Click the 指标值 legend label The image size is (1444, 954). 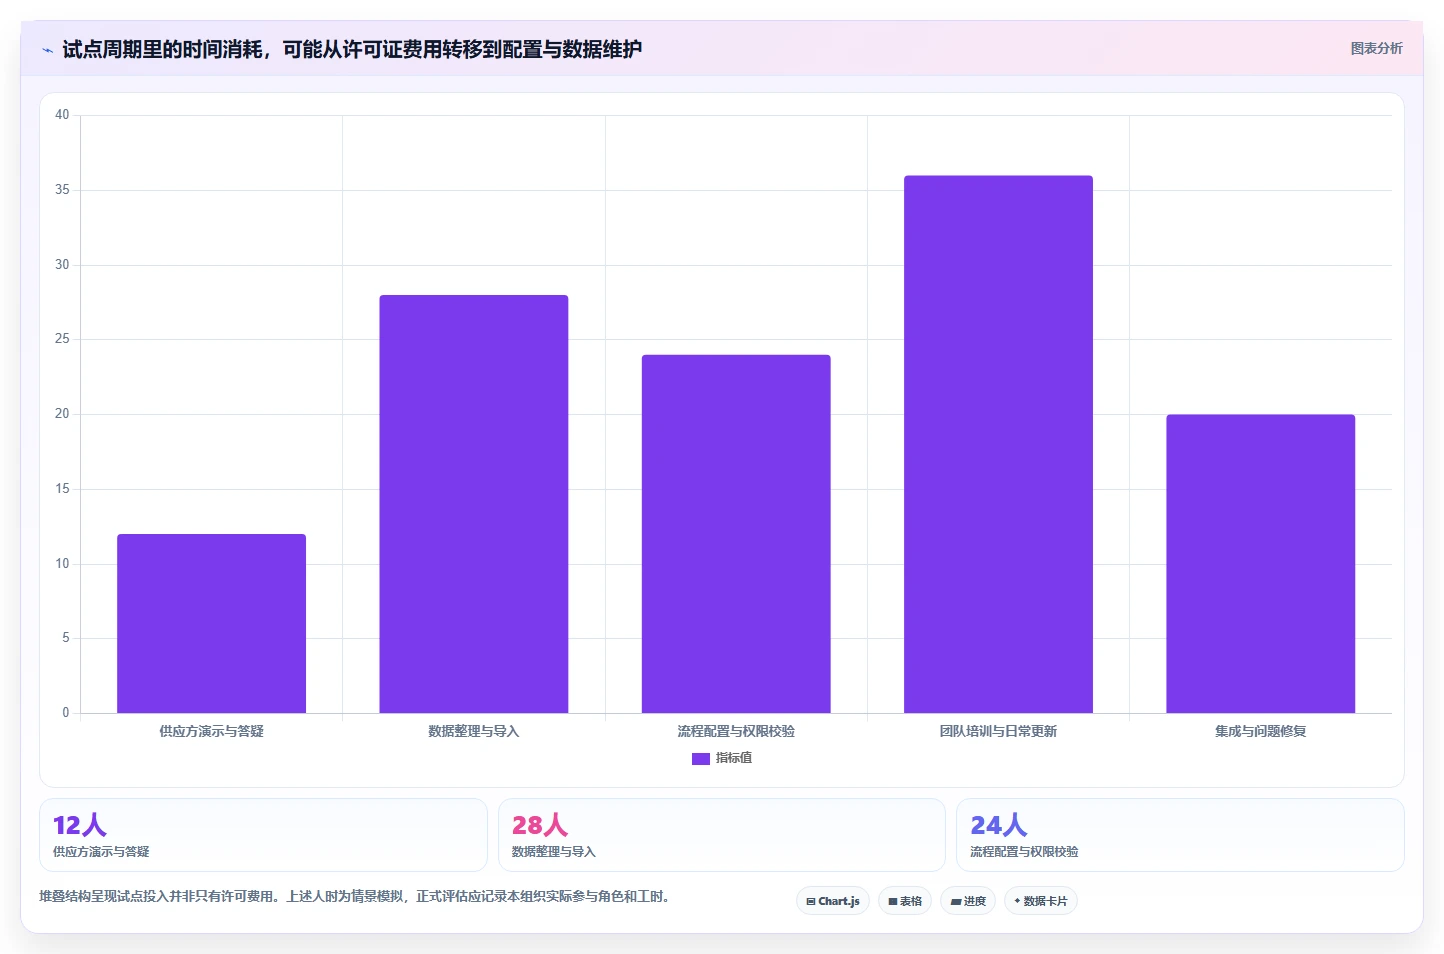(734, 758)
